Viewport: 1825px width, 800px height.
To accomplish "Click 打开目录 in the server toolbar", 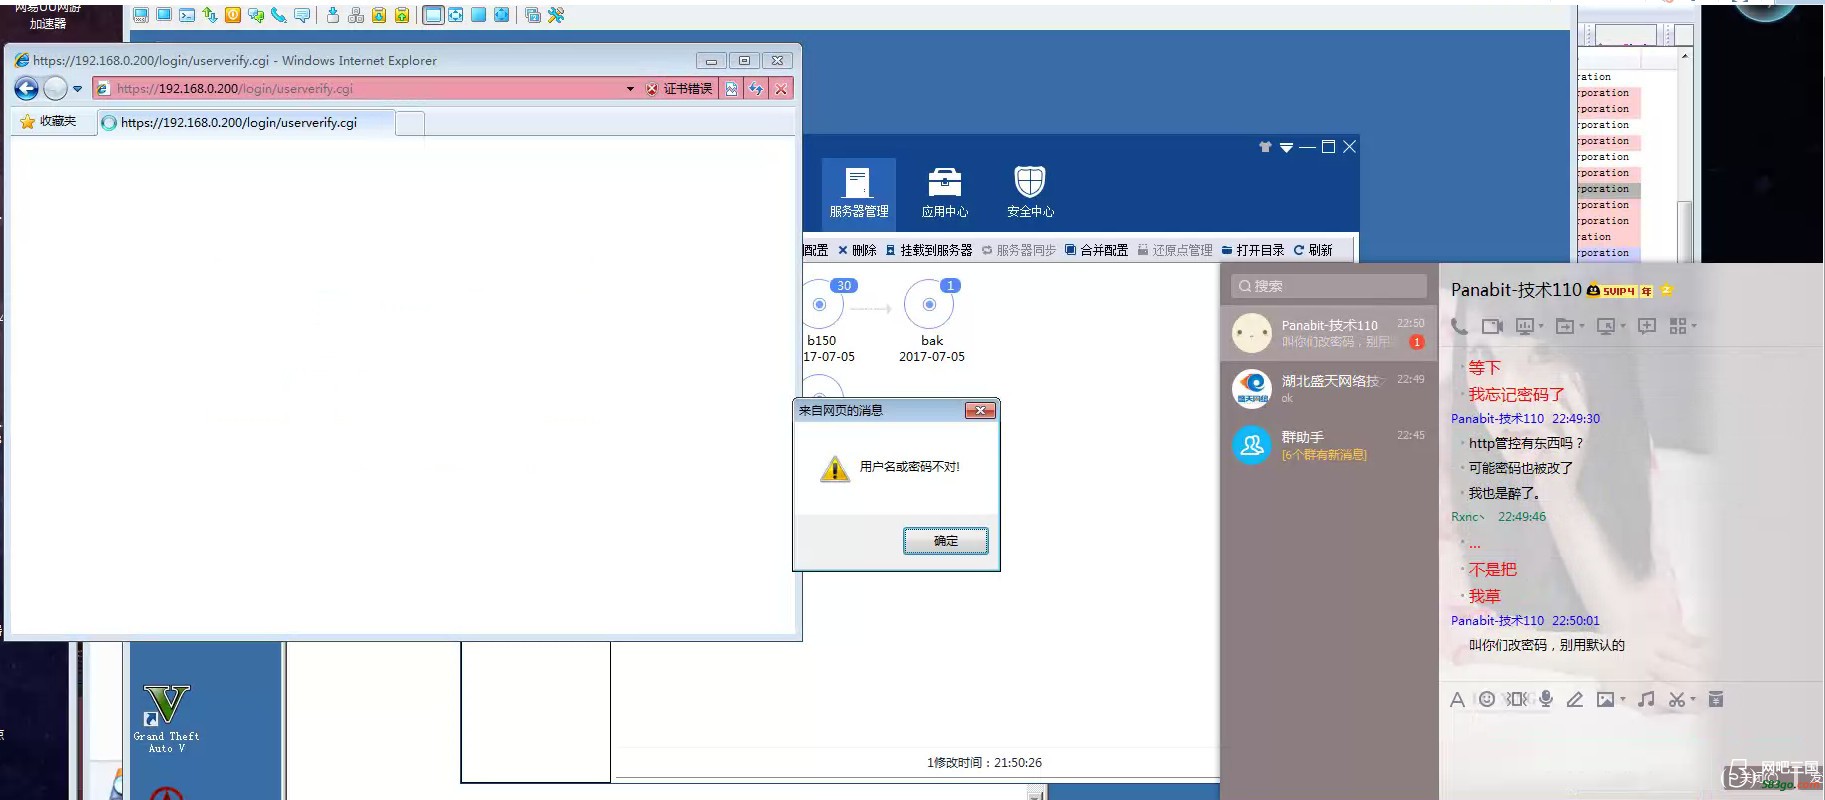I will pyautogui.click(x=1253, y=250).
